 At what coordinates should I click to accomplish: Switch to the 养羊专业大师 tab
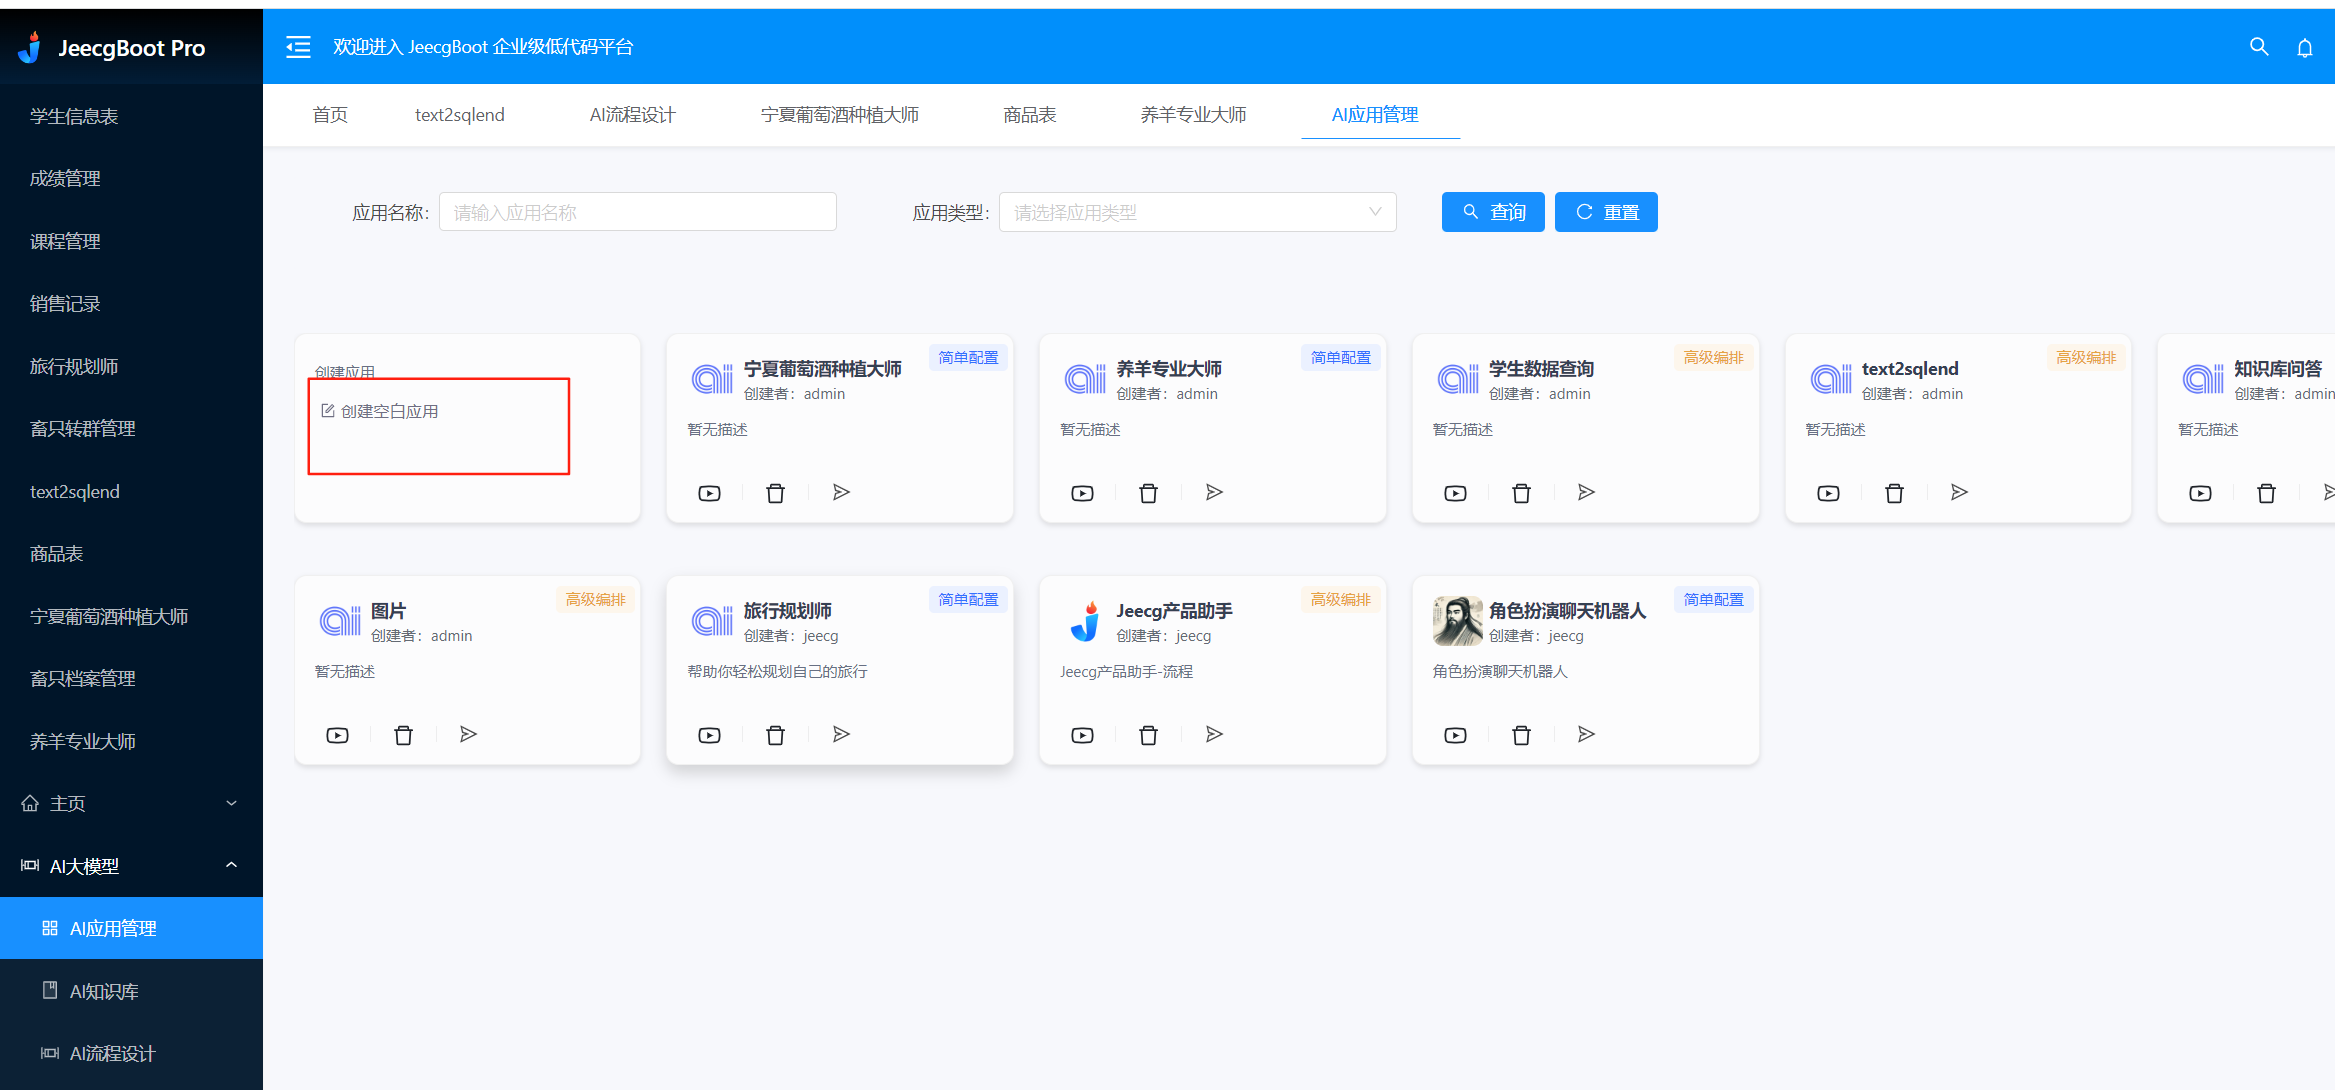tap(1193, 115)
